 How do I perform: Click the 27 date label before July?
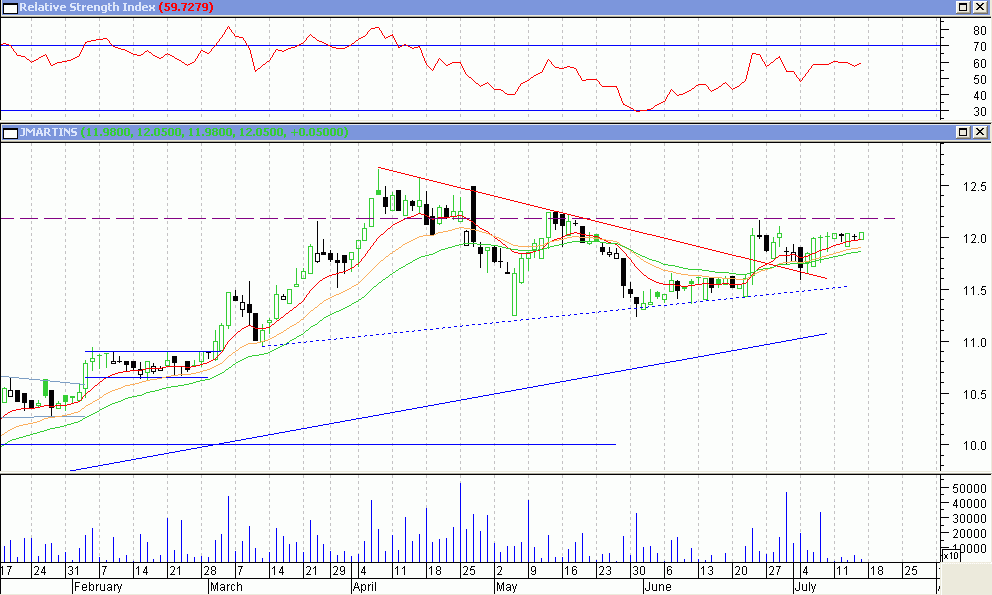775,571
